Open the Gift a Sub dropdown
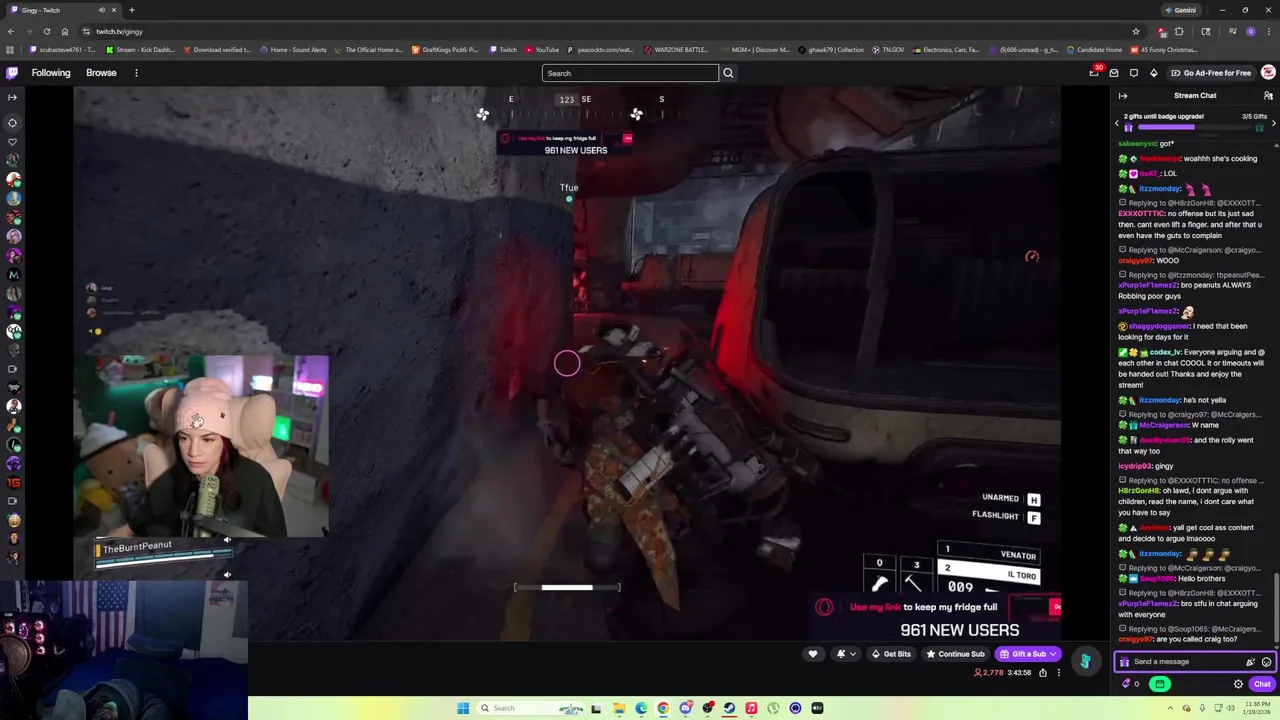This screenshot has height=720, width=1280. point(1028,654)
